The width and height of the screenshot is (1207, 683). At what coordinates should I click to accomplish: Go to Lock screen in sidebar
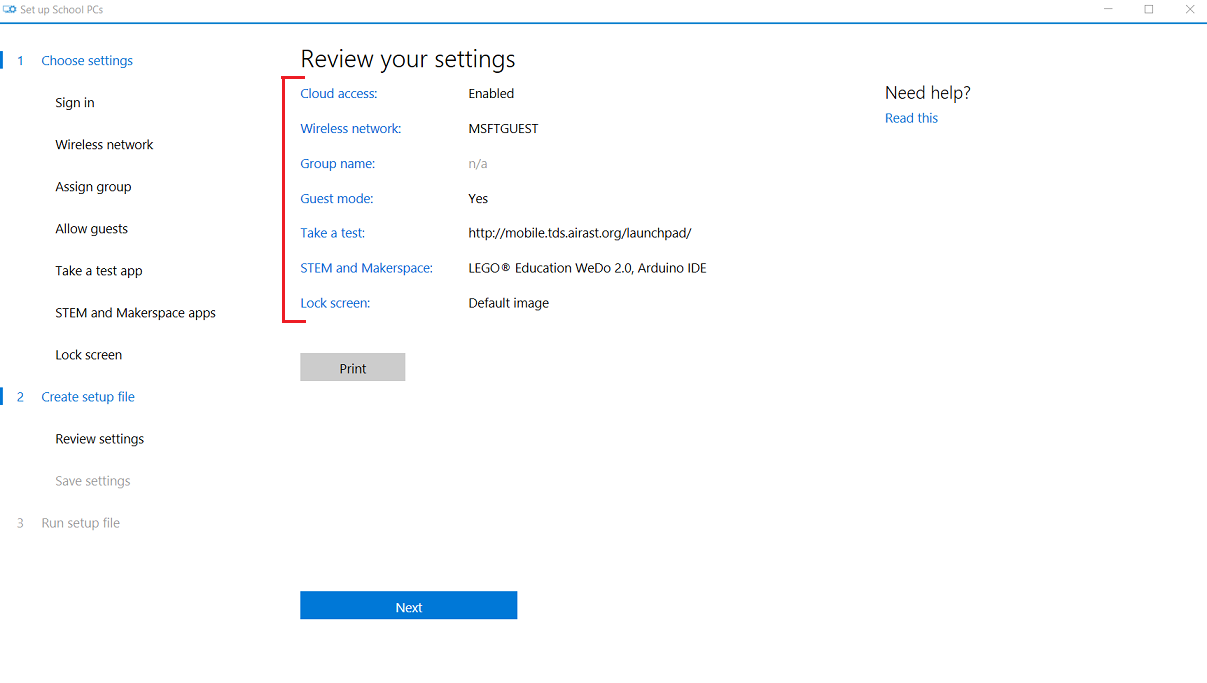coord(89,355)
